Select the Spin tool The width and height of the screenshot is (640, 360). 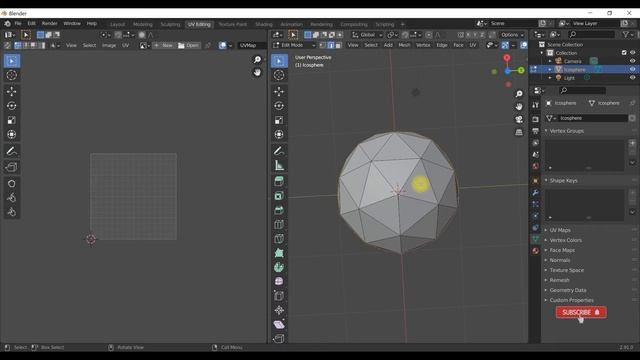tap(279, 267)
